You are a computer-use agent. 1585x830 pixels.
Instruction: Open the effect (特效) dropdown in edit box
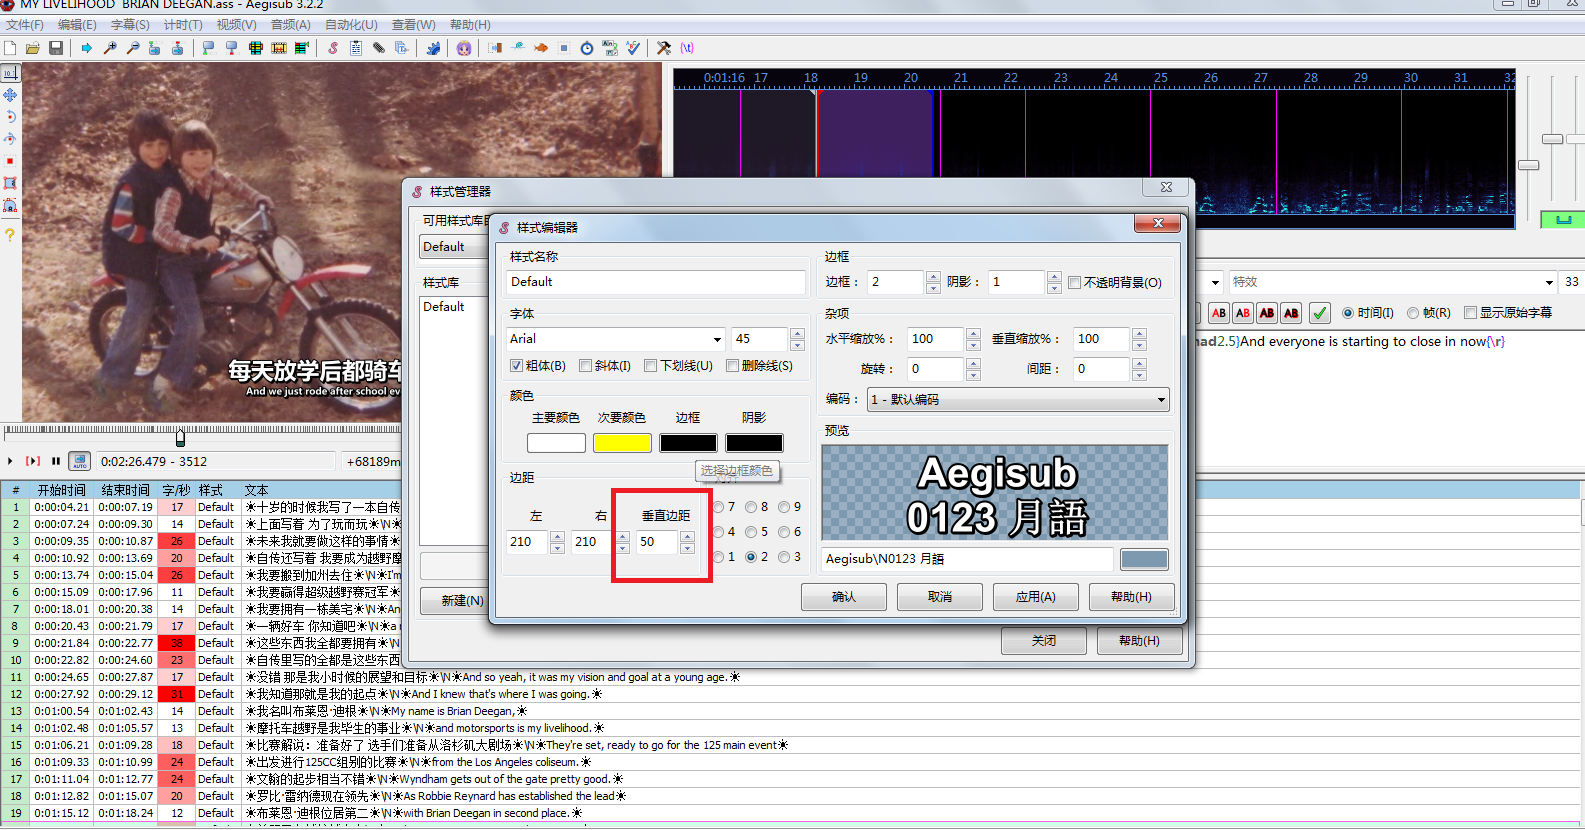coord(1548,282)
